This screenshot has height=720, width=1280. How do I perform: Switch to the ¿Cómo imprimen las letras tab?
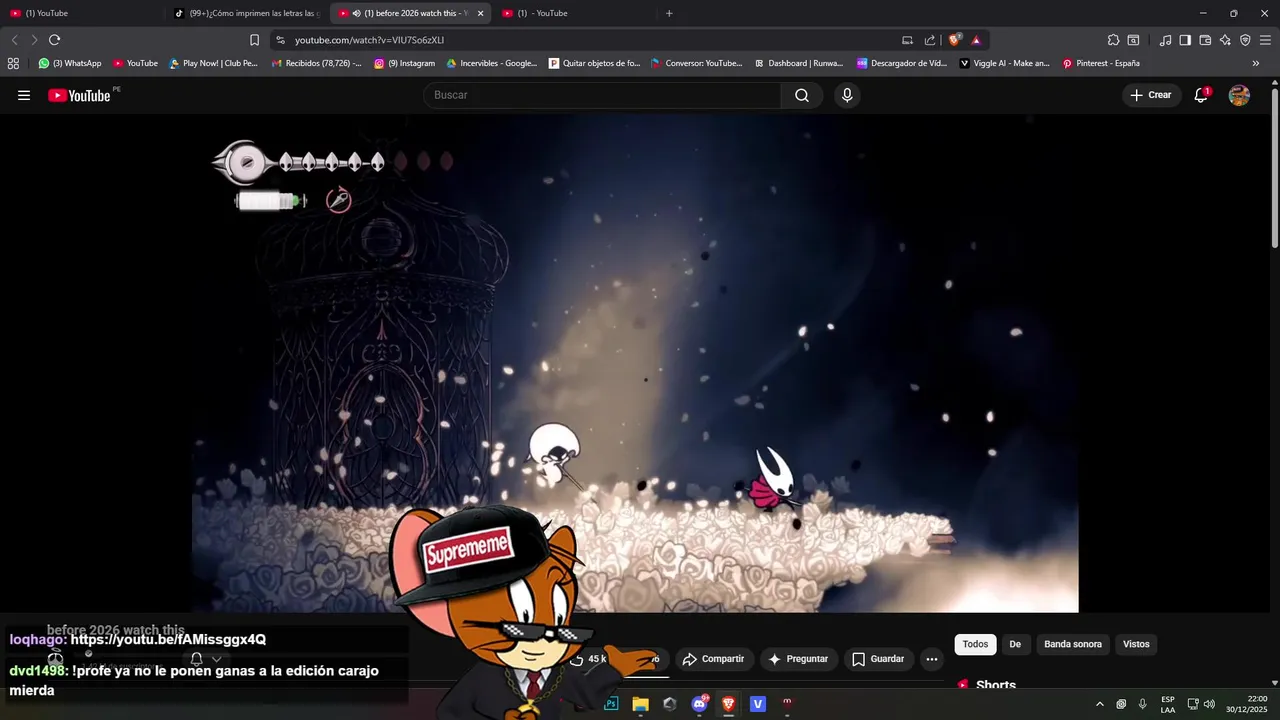245,13
